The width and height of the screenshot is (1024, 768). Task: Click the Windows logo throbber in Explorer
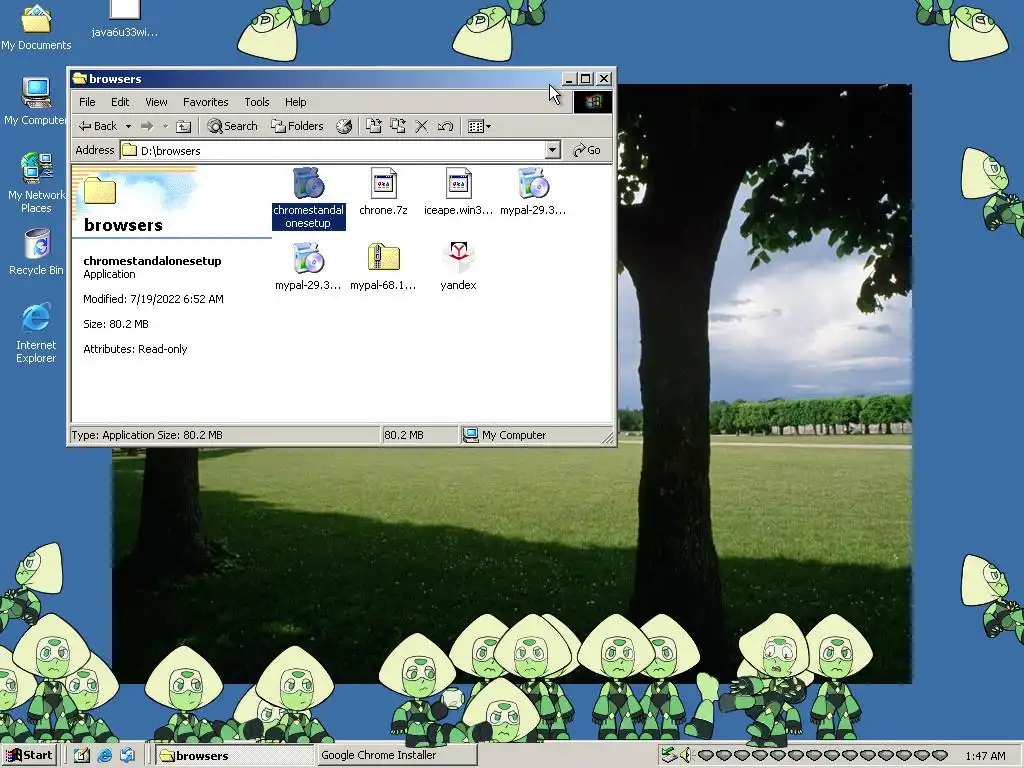pyautogui.click(x=592, y=102)
